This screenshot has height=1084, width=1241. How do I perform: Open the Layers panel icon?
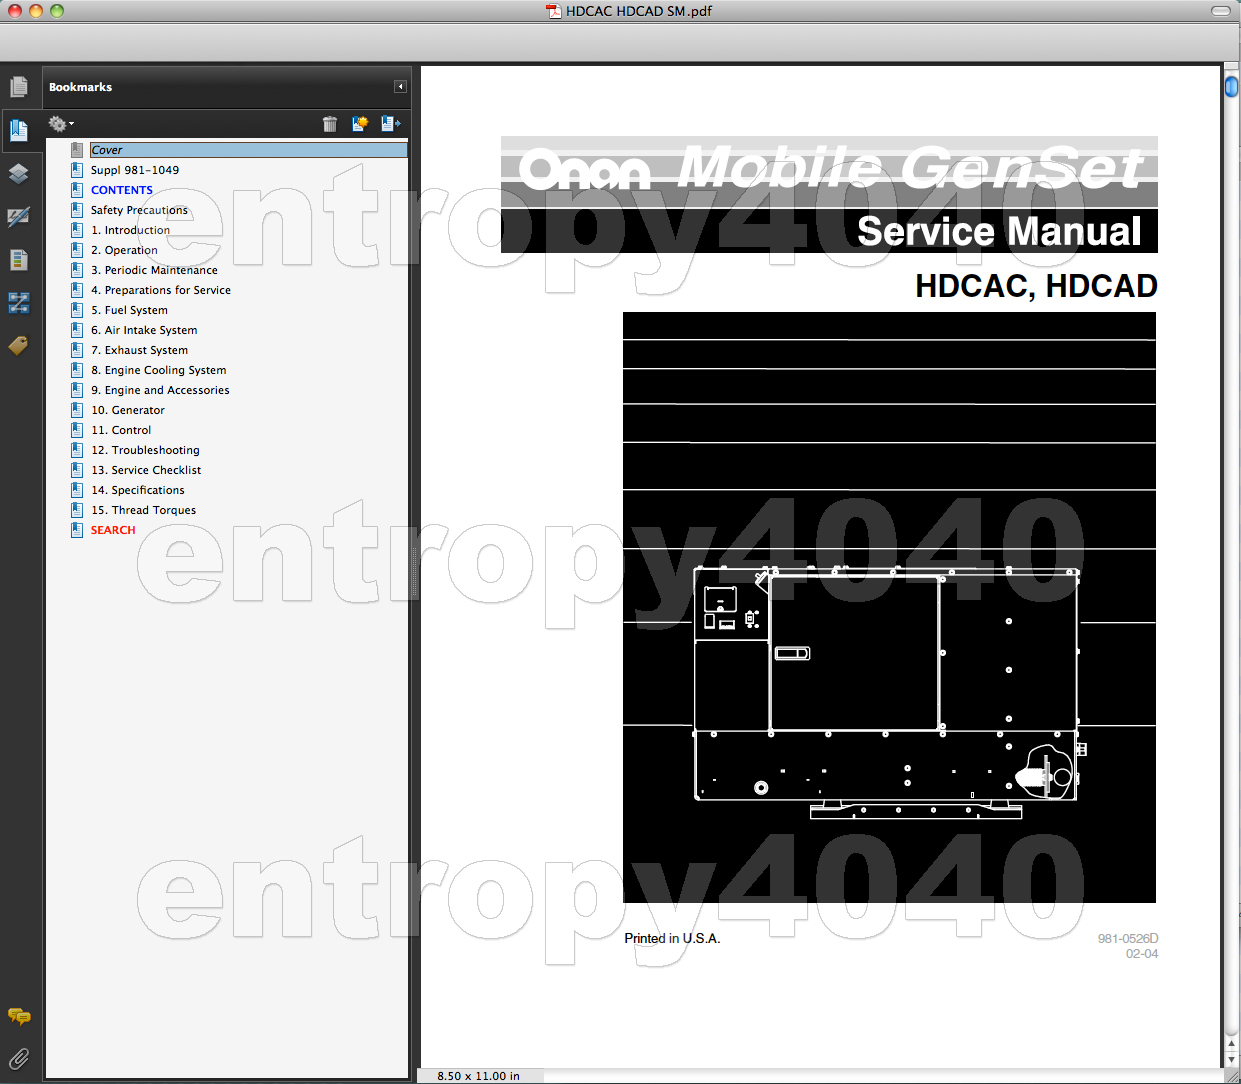click(x=18, y=173)
